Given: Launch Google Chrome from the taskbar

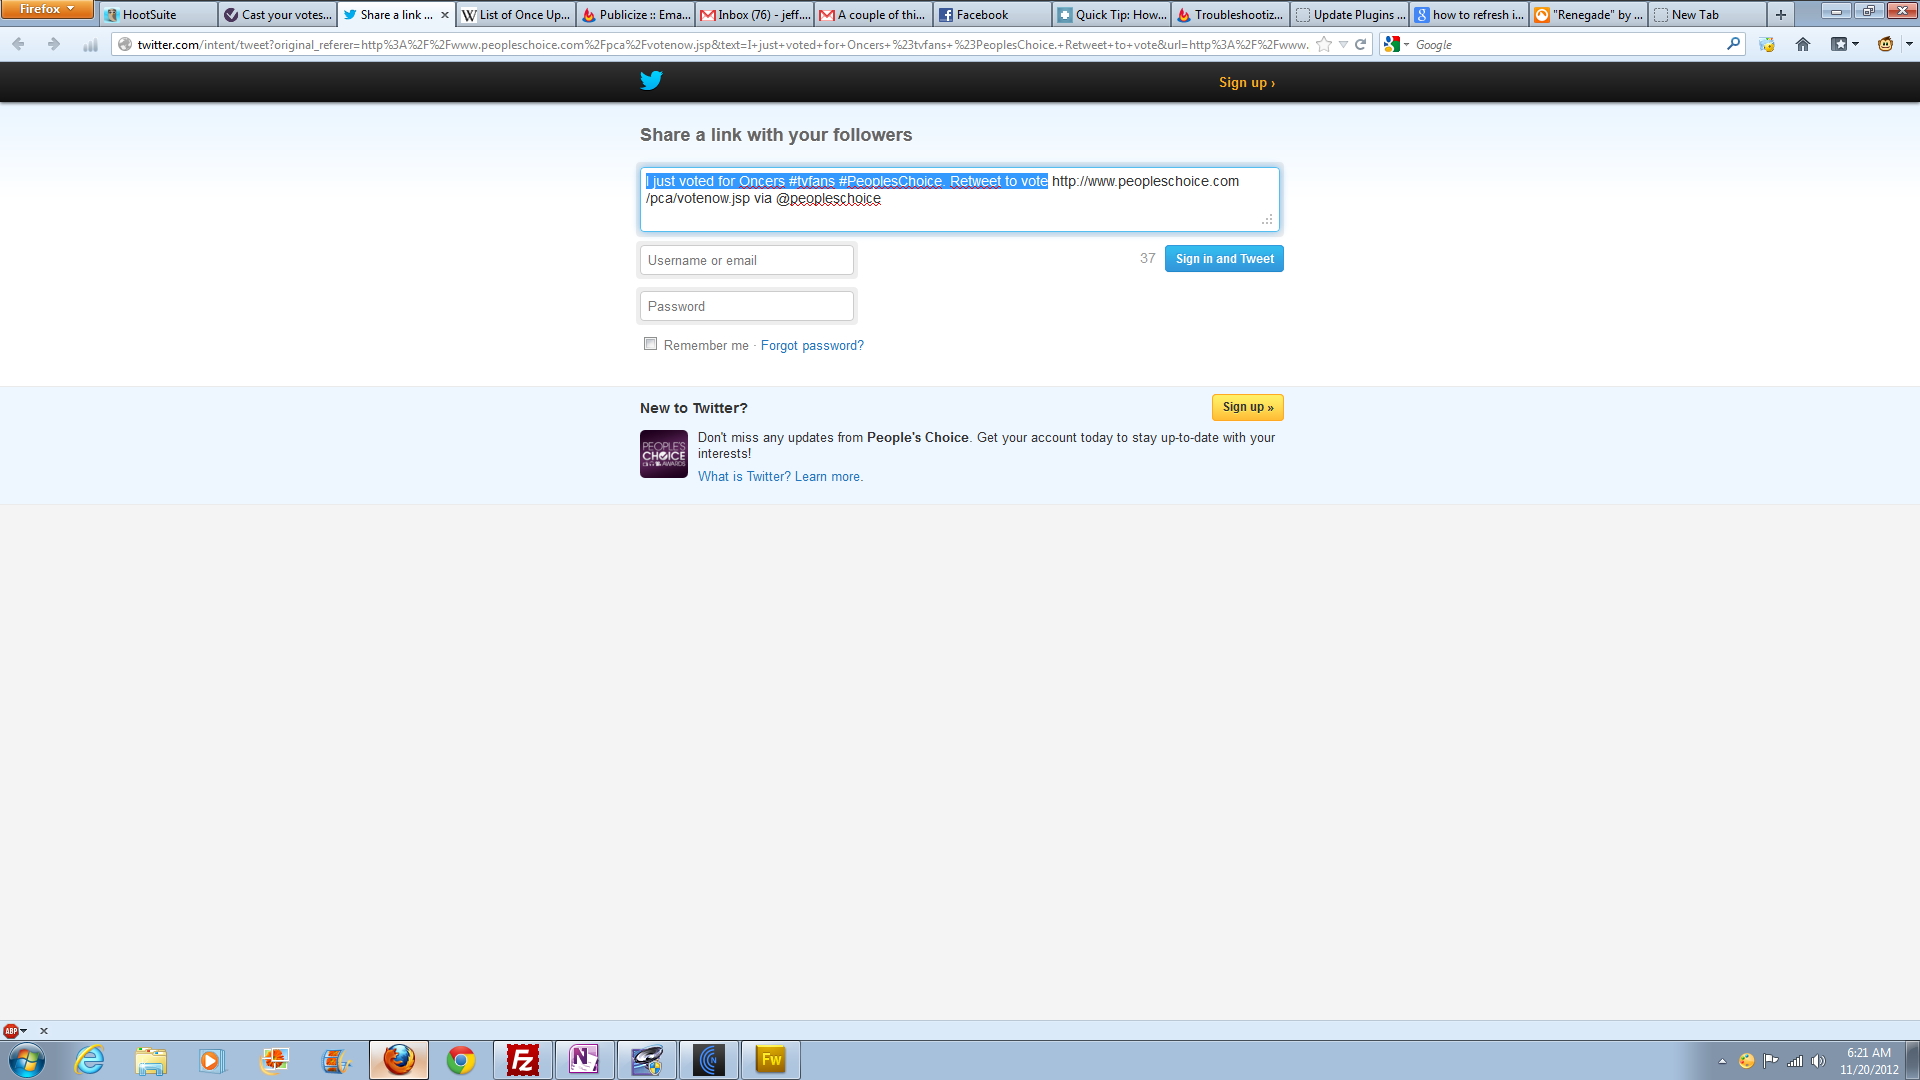Looking at the screenshot, I should click(460, 1060).
